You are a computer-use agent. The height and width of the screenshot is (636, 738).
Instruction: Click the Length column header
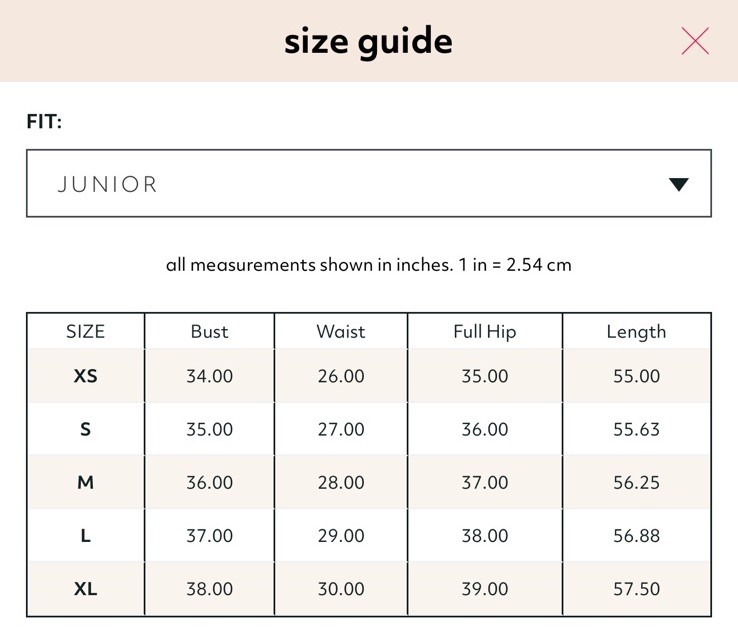636,332
